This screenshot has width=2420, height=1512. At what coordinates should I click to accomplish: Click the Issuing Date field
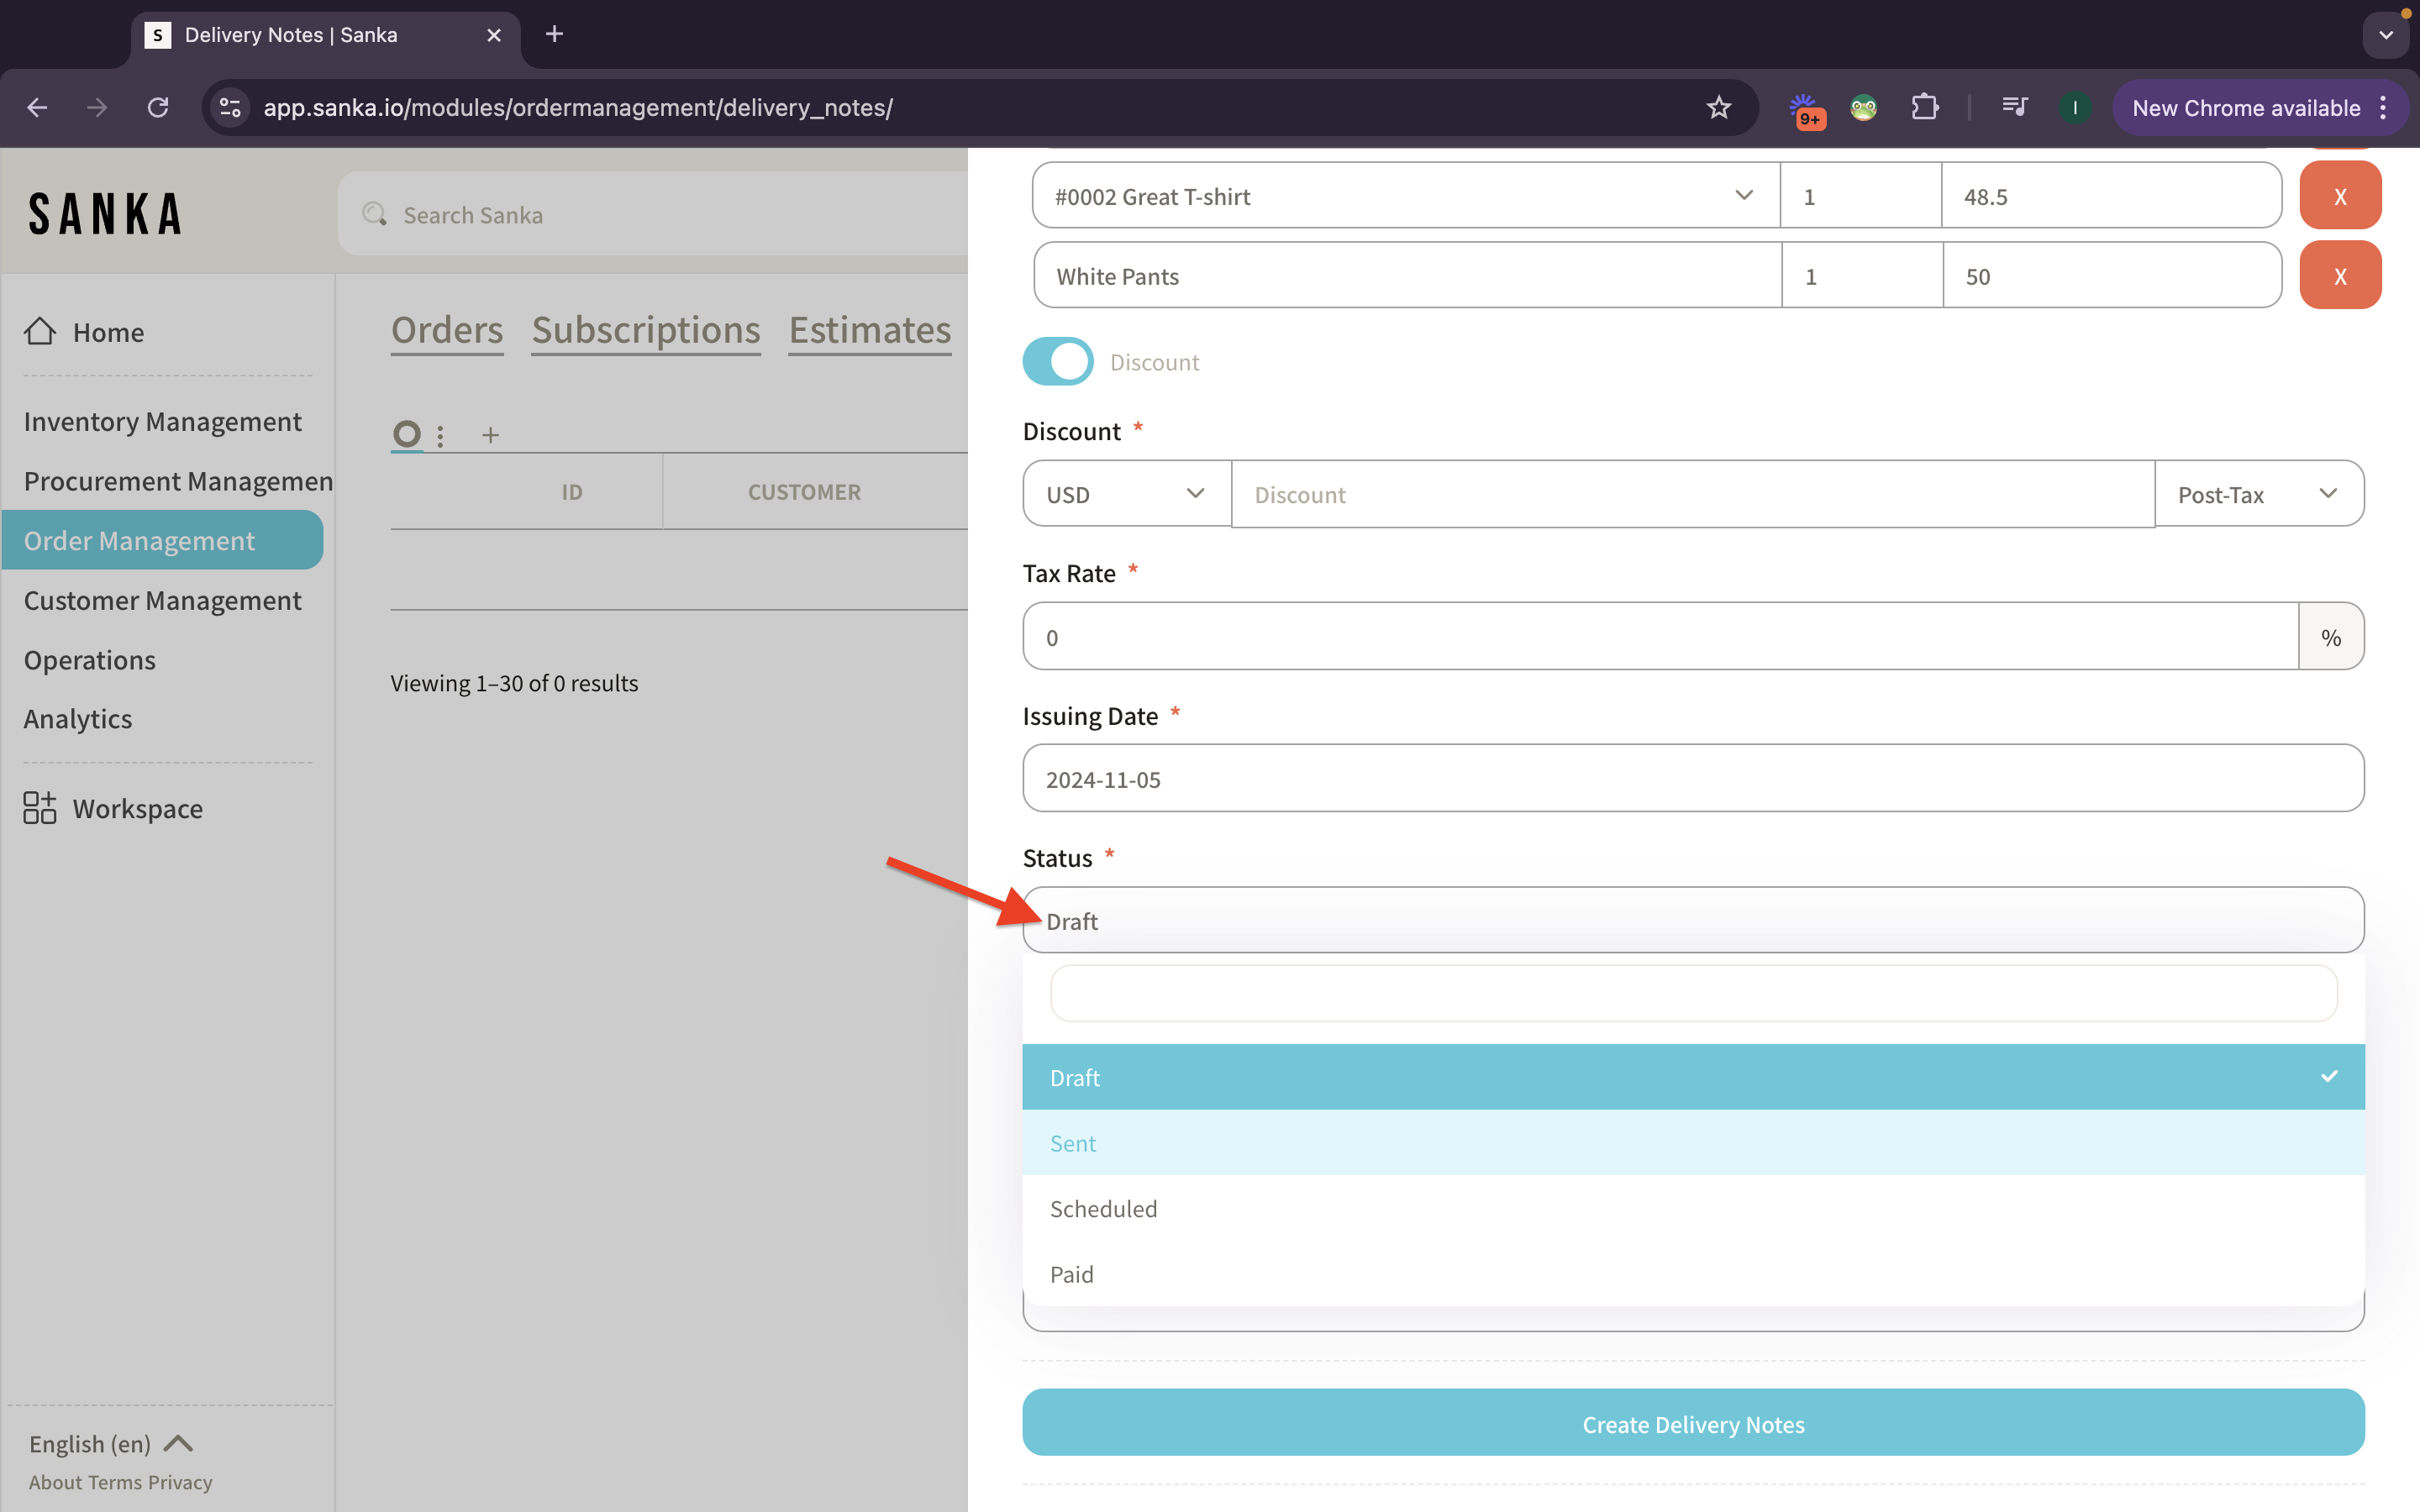1692,779
